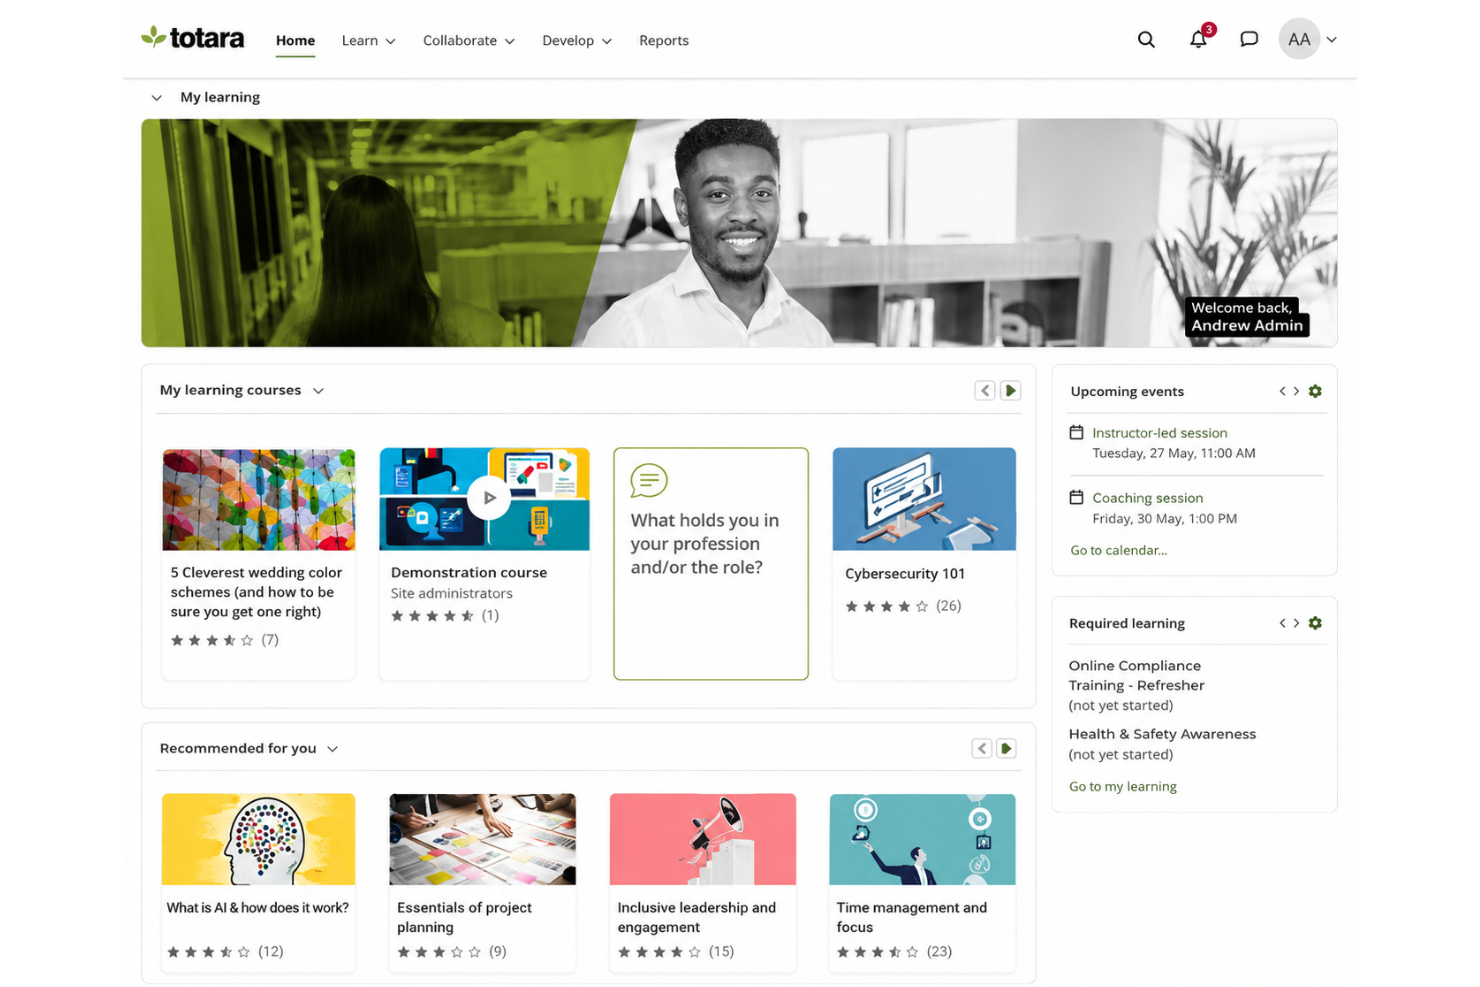Open Coaching session link

pos(1147,498)
